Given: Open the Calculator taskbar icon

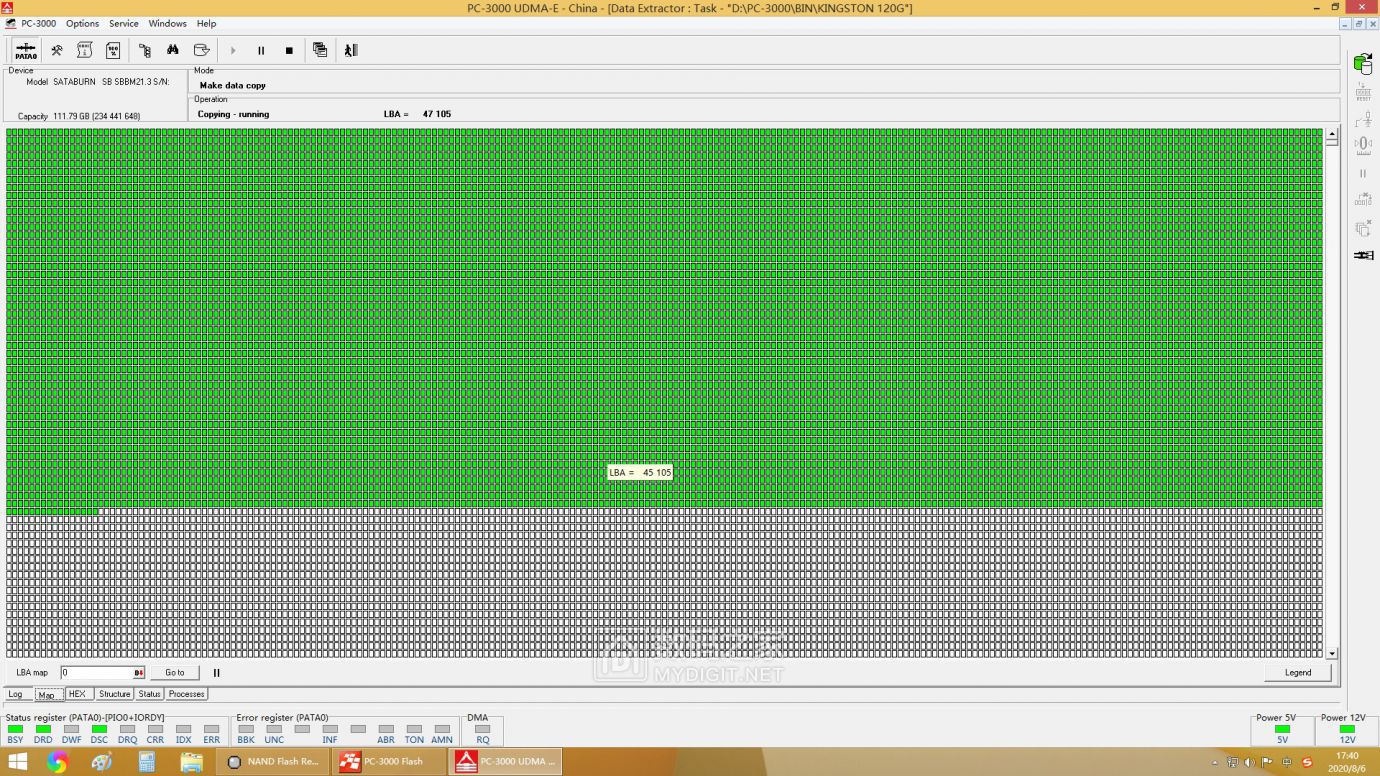Looking at the screenshot, I should 147,762.
